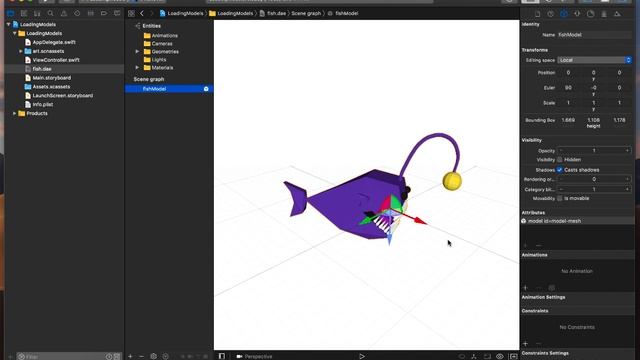Select the model id=model-mesh attribute row
The width and height of the screenshot is (640, 360).
pyautogui.click(x=577, y=221)
